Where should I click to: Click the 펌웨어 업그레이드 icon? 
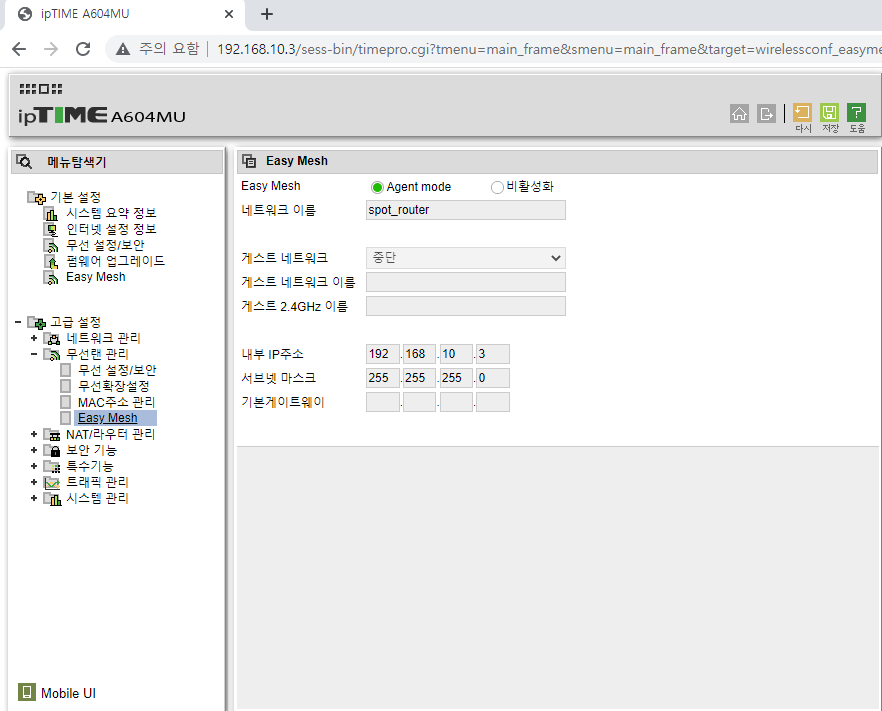pos(51,262)
